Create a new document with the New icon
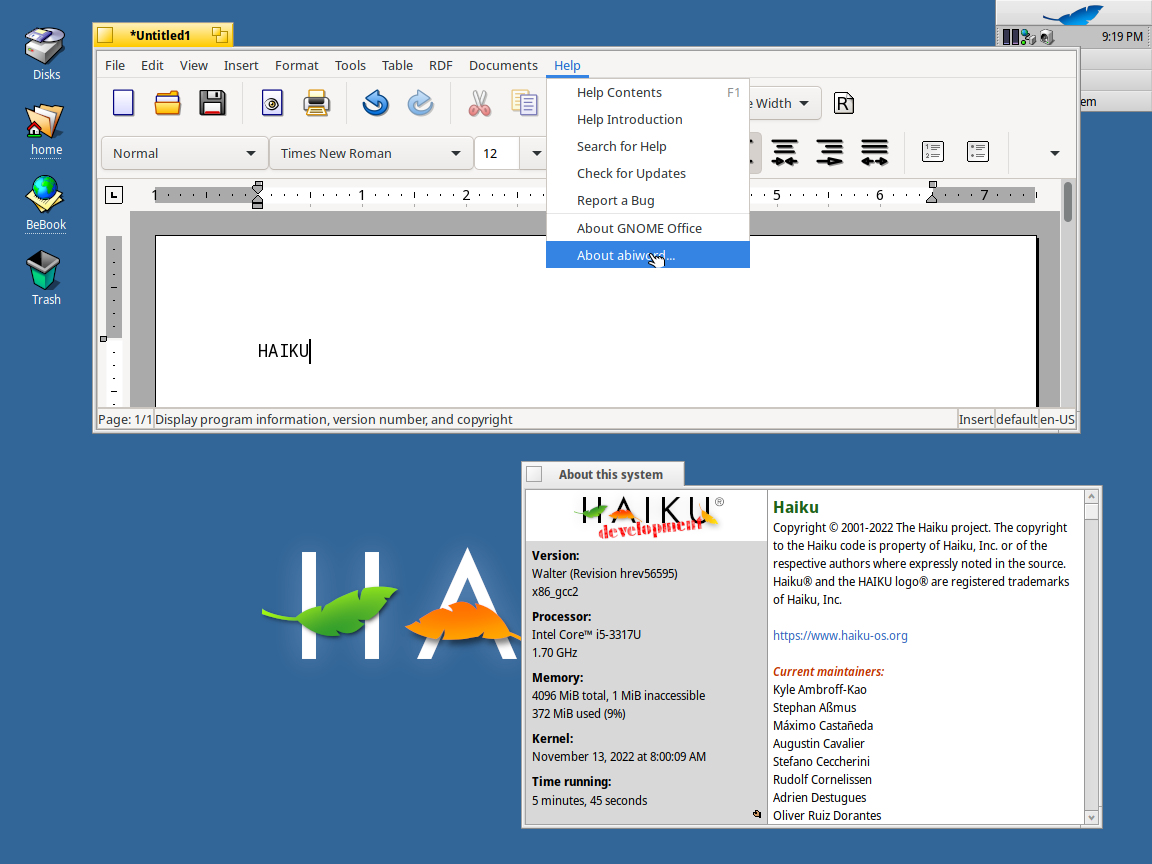 click(123, 102)
